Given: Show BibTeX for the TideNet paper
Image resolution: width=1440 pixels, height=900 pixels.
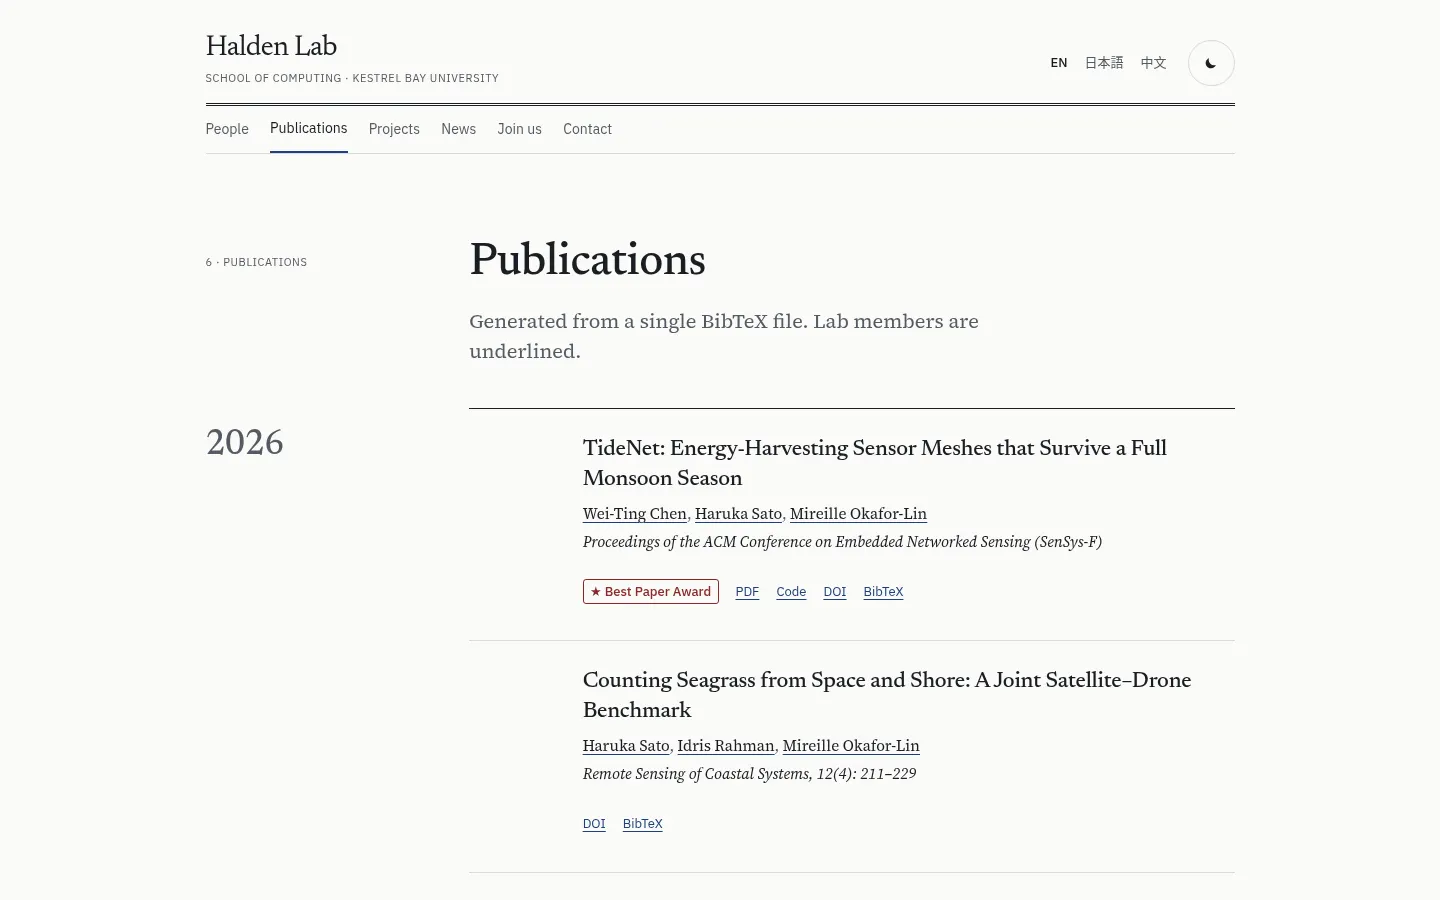Looking at the screenshot, I should pyautogui.click(x=883, y=592).
